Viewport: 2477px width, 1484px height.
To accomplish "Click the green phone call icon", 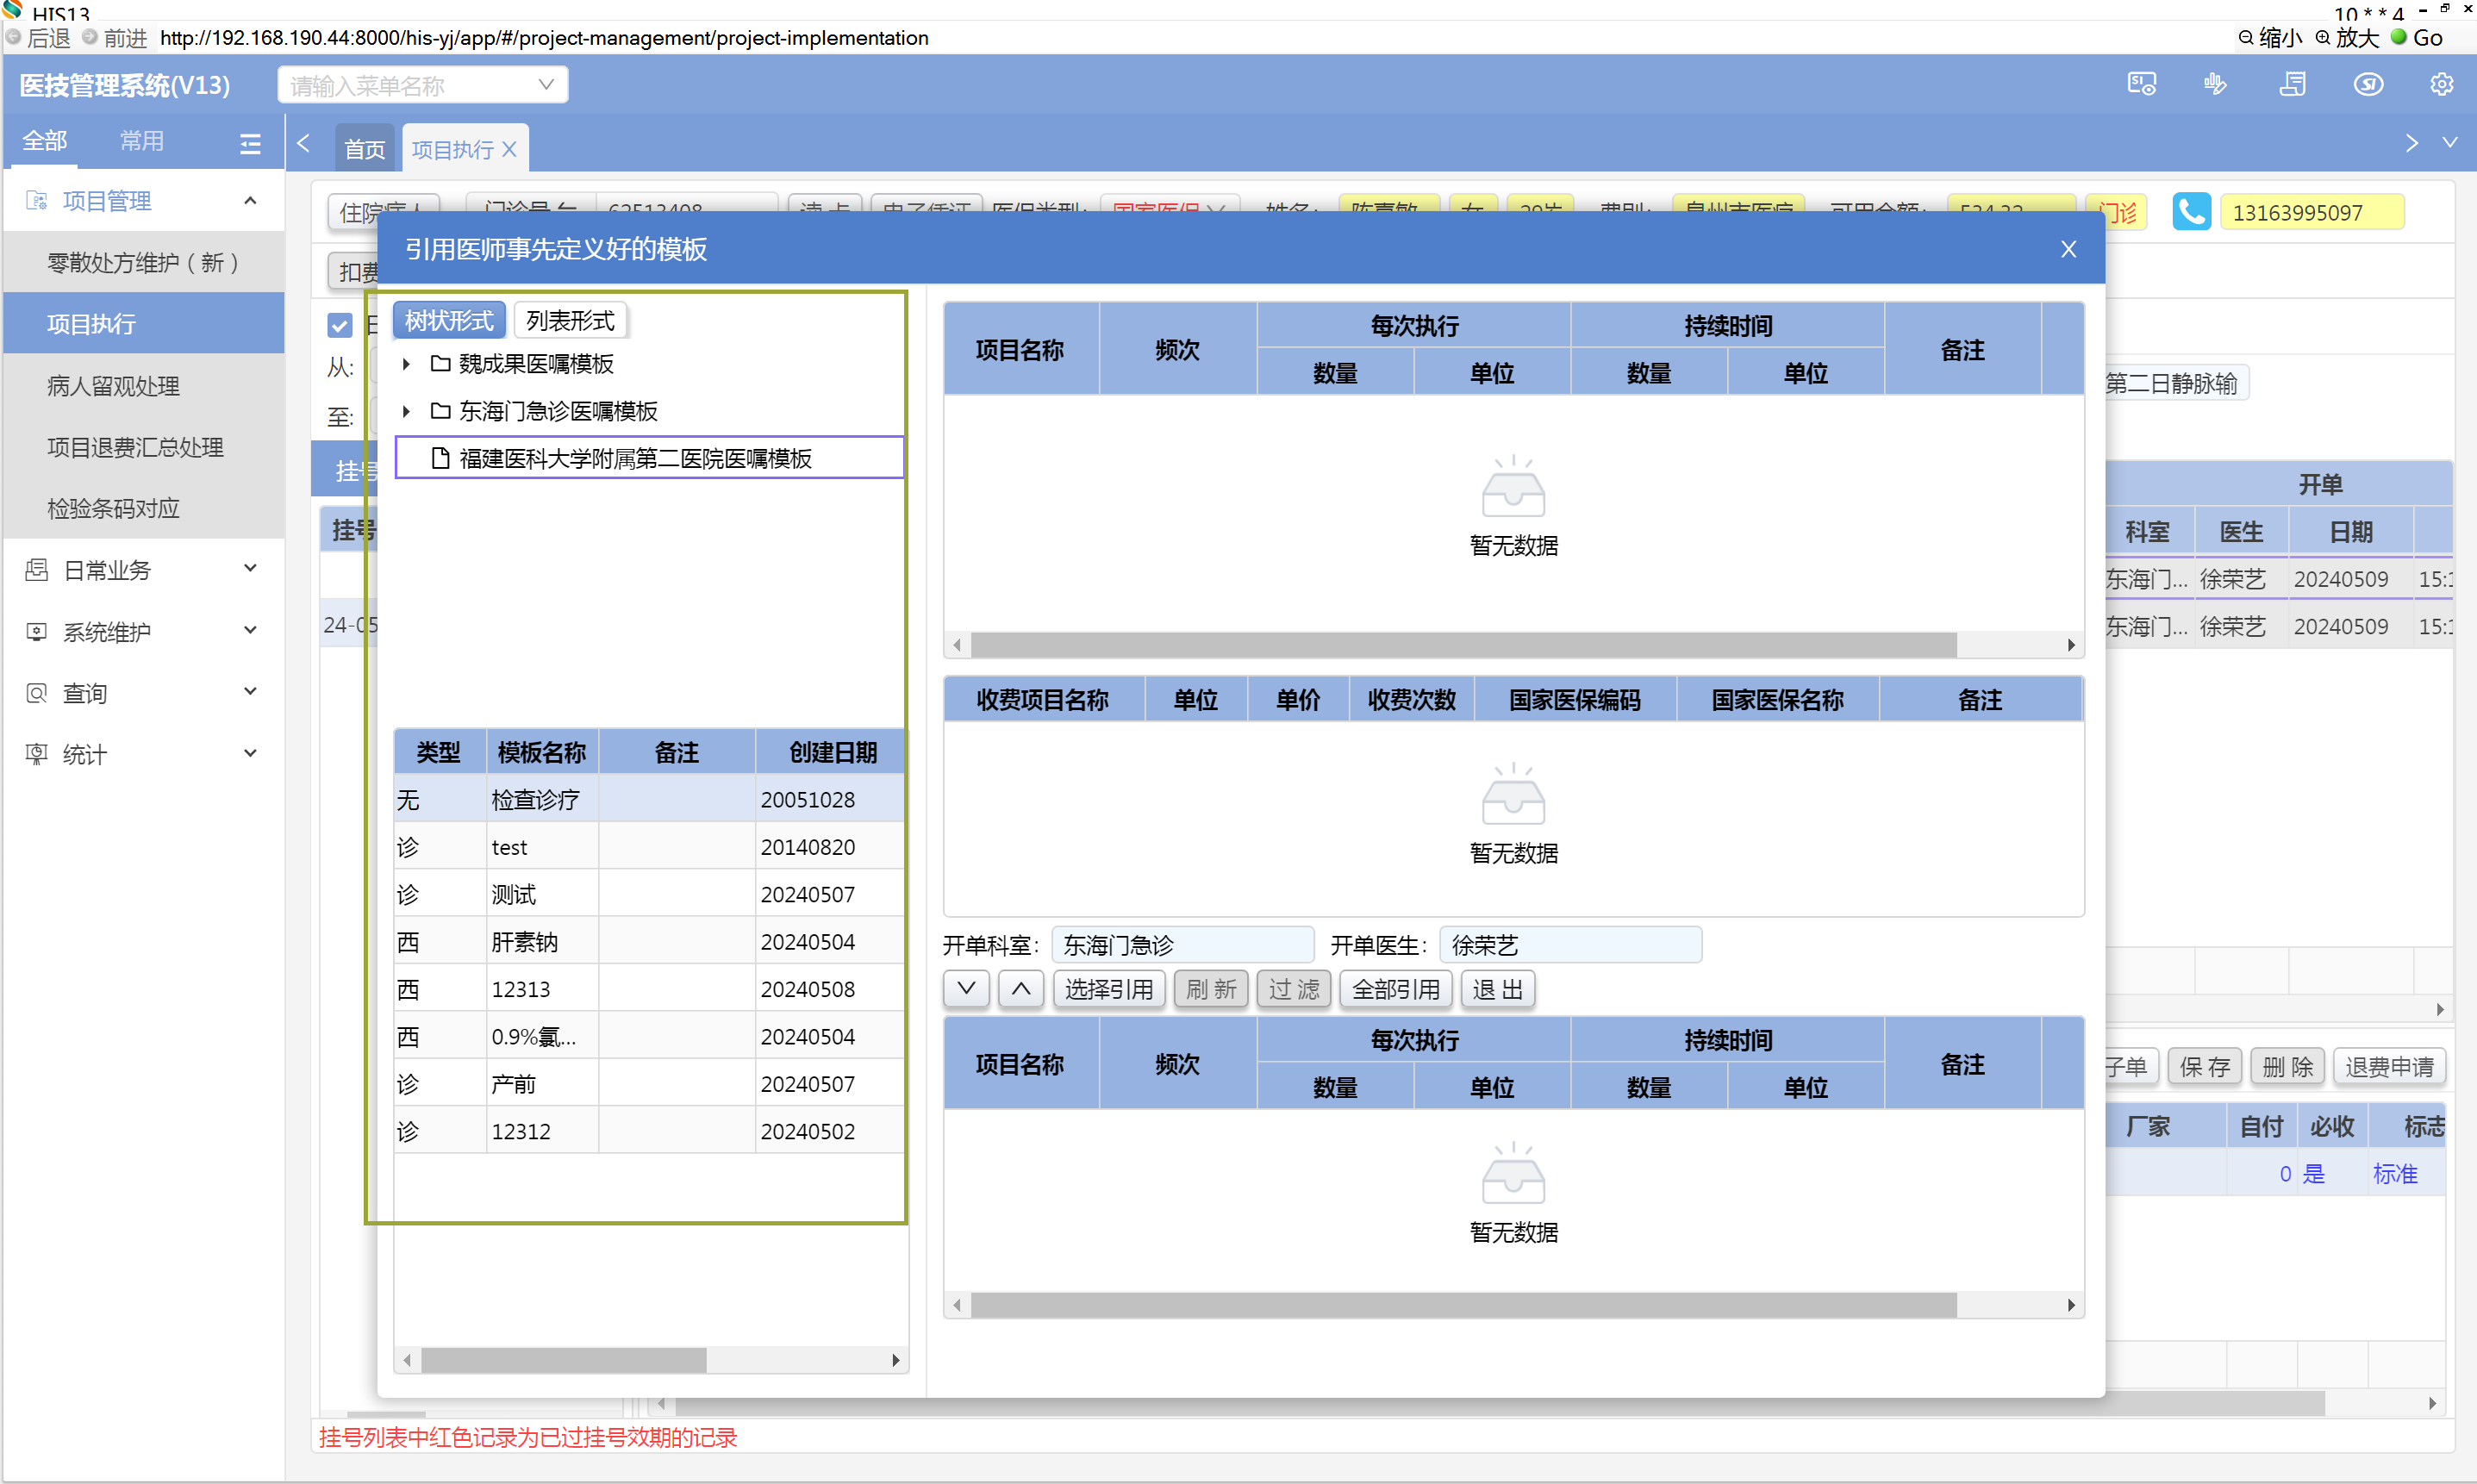I will (x=2190, y=212).
